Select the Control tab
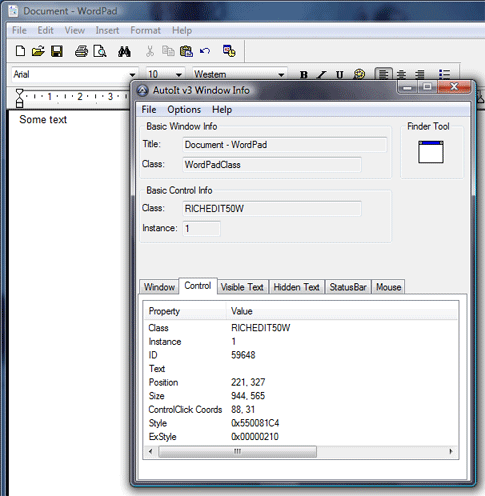This screenshot has width=485, height=496. tap(198, 286)
